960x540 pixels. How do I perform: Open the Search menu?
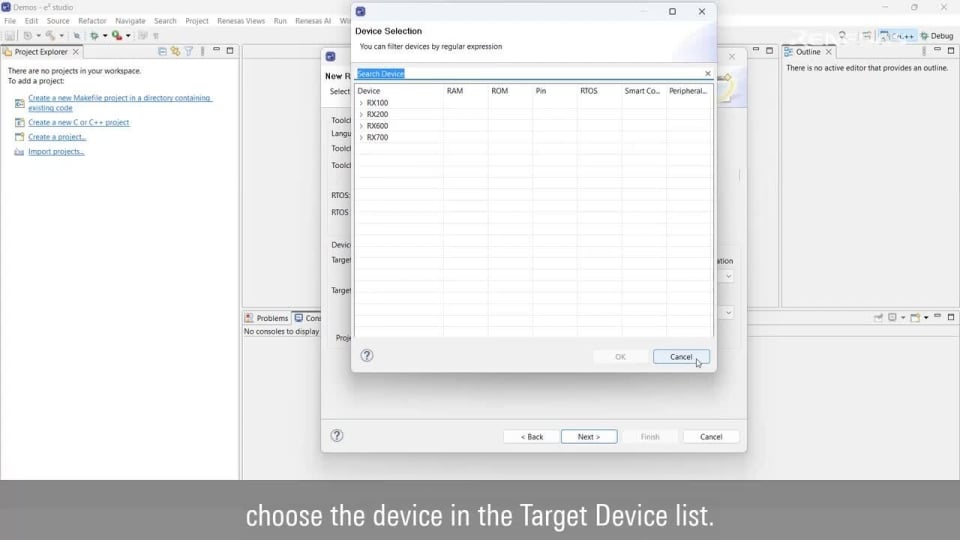[x=165, y=21]
